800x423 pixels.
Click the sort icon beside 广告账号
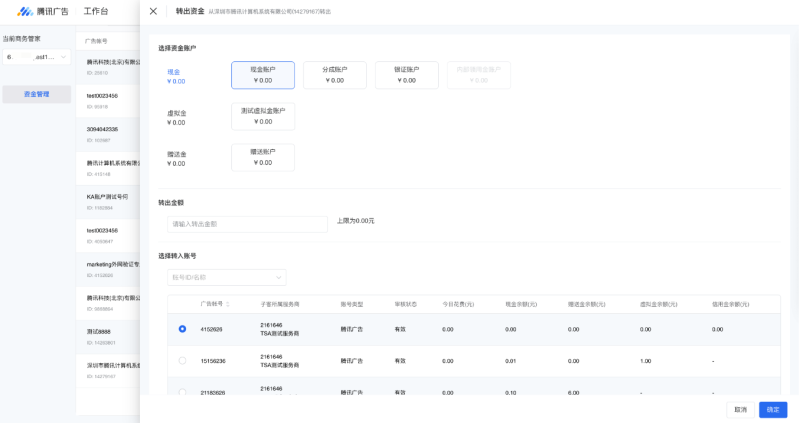point(228,304)
